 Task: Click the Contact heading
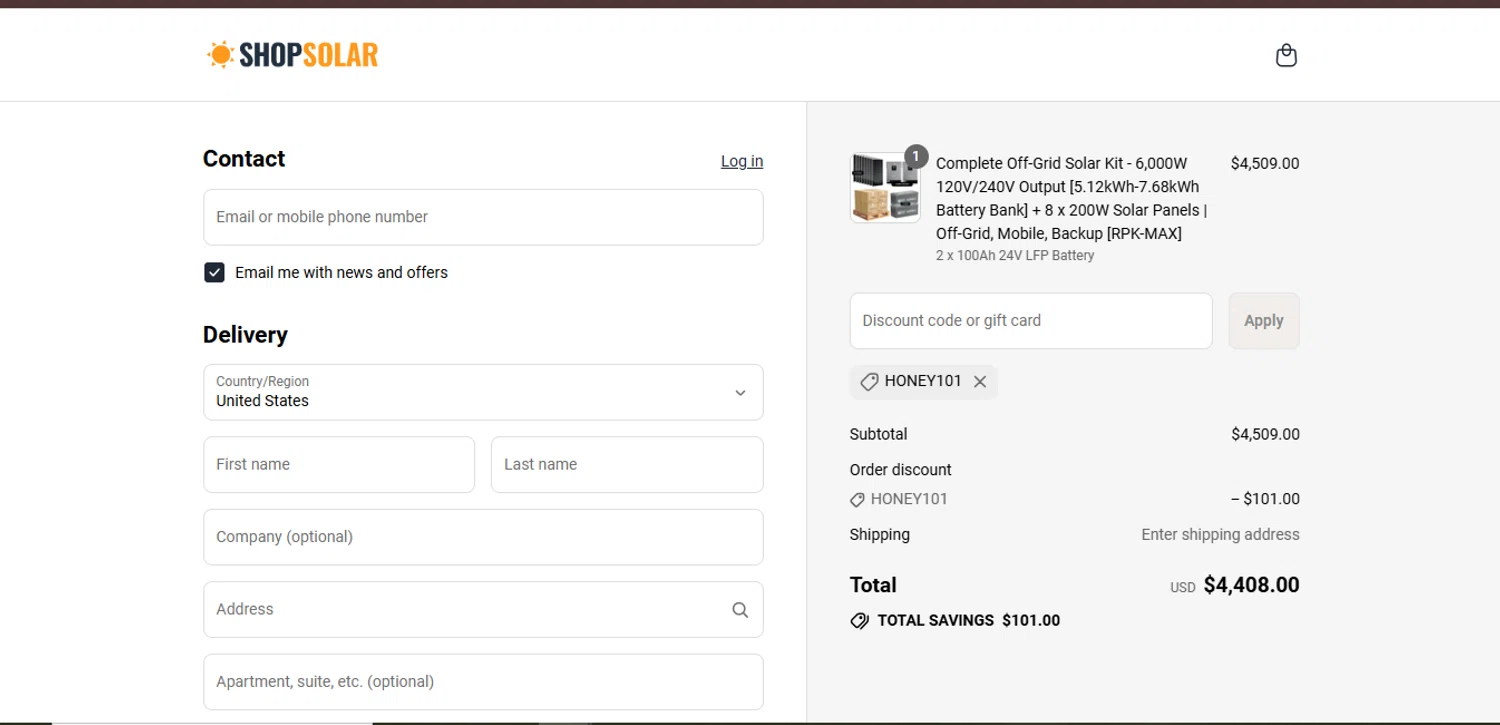[x=244, y=159]
